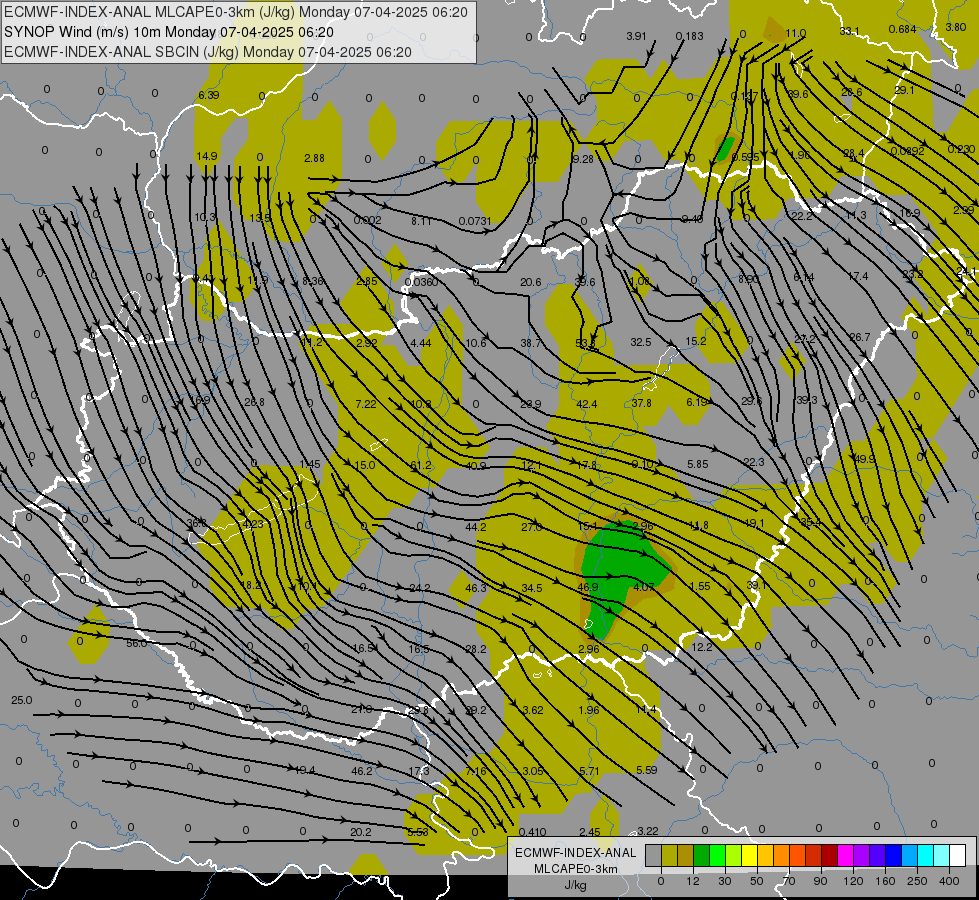Select the map value 12.2
Screen dimensions: 979x900
coord(702,647)
